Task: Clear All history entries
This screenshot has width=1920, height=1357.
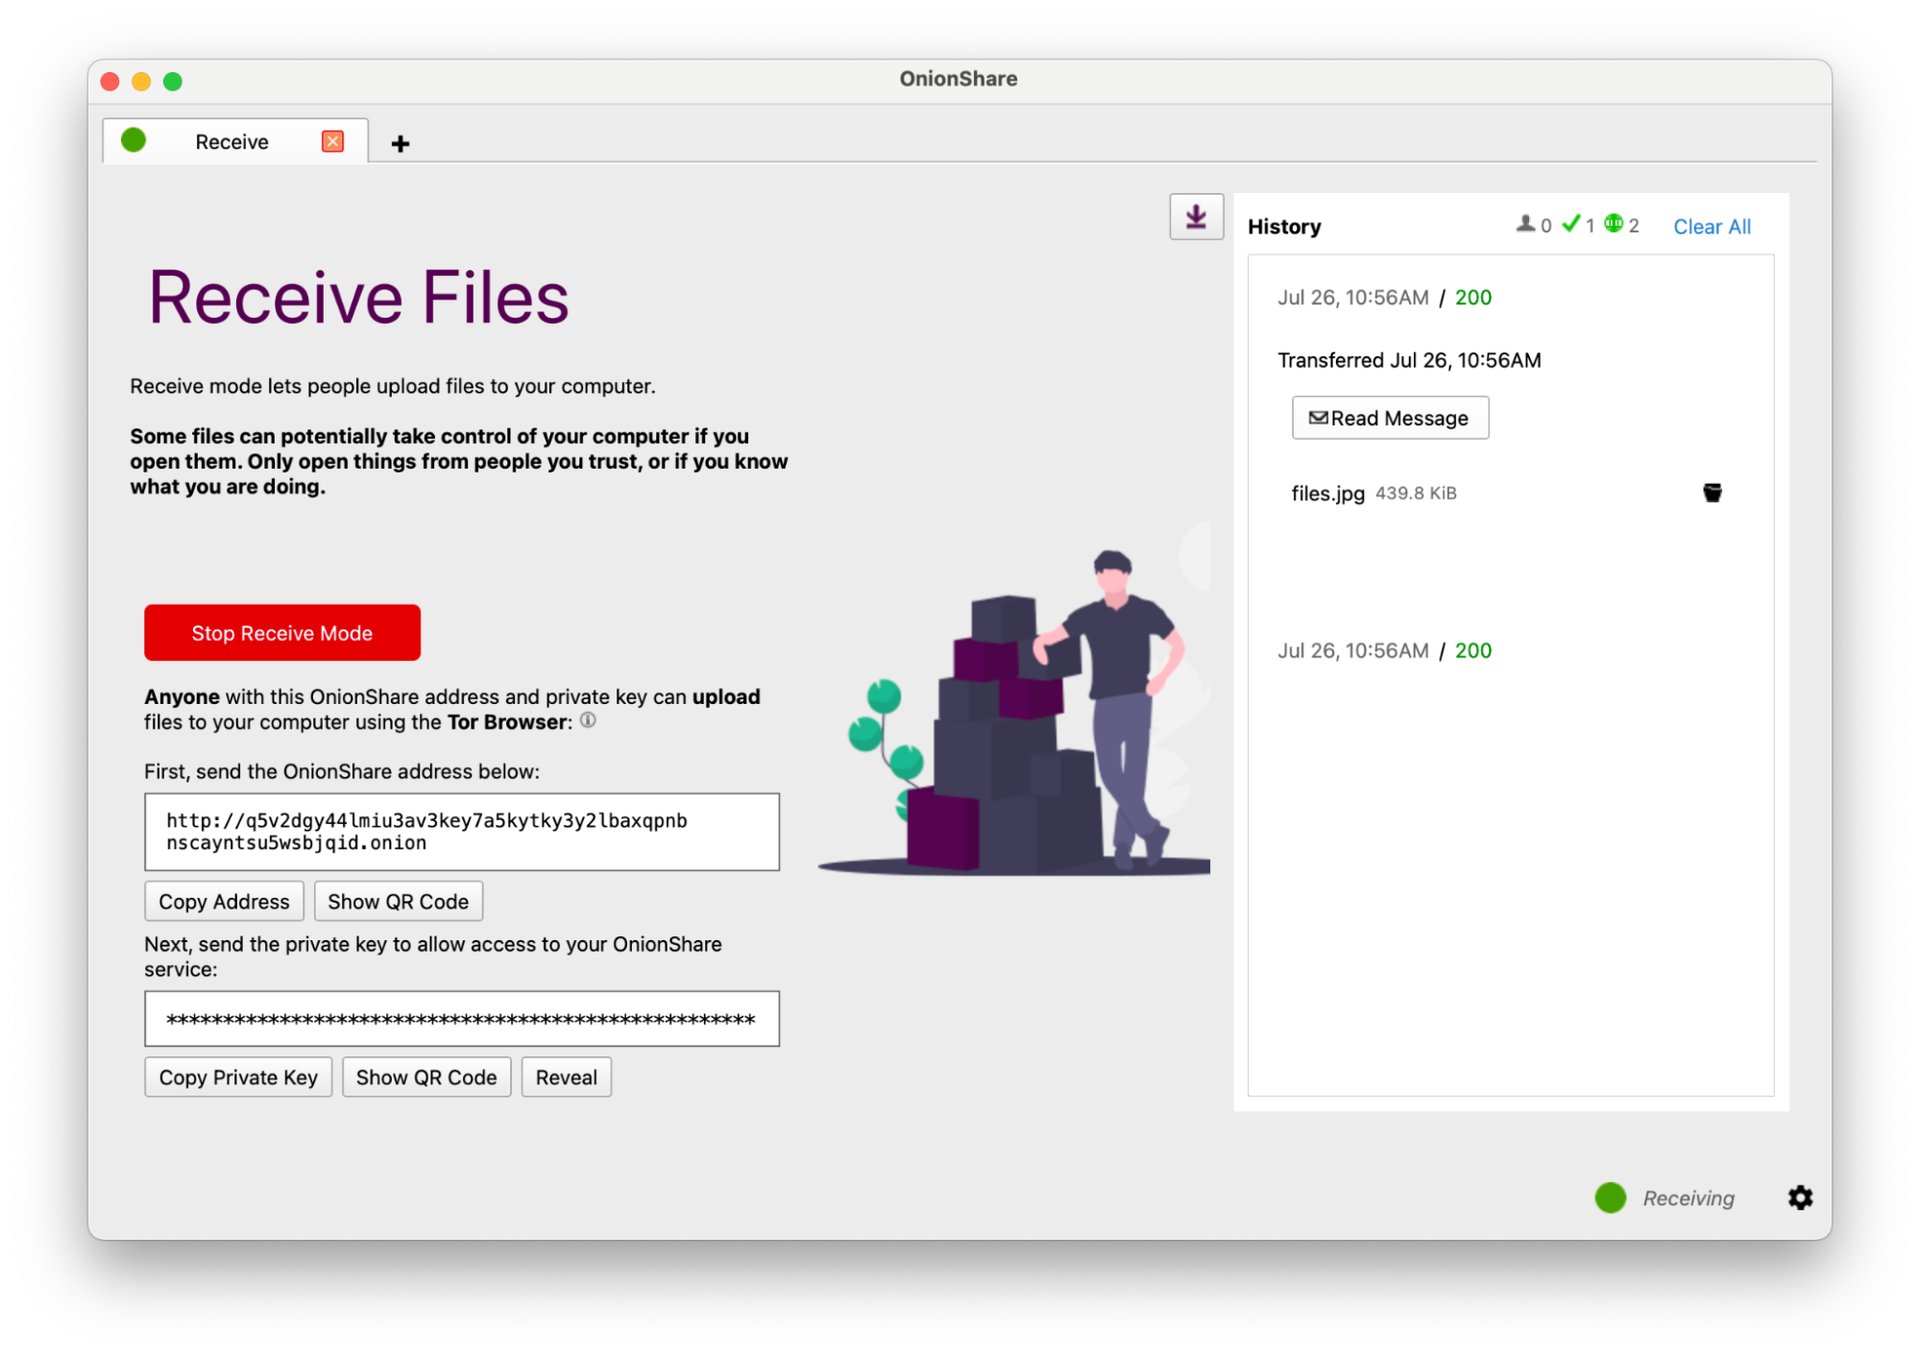Action: point(1712,226)
